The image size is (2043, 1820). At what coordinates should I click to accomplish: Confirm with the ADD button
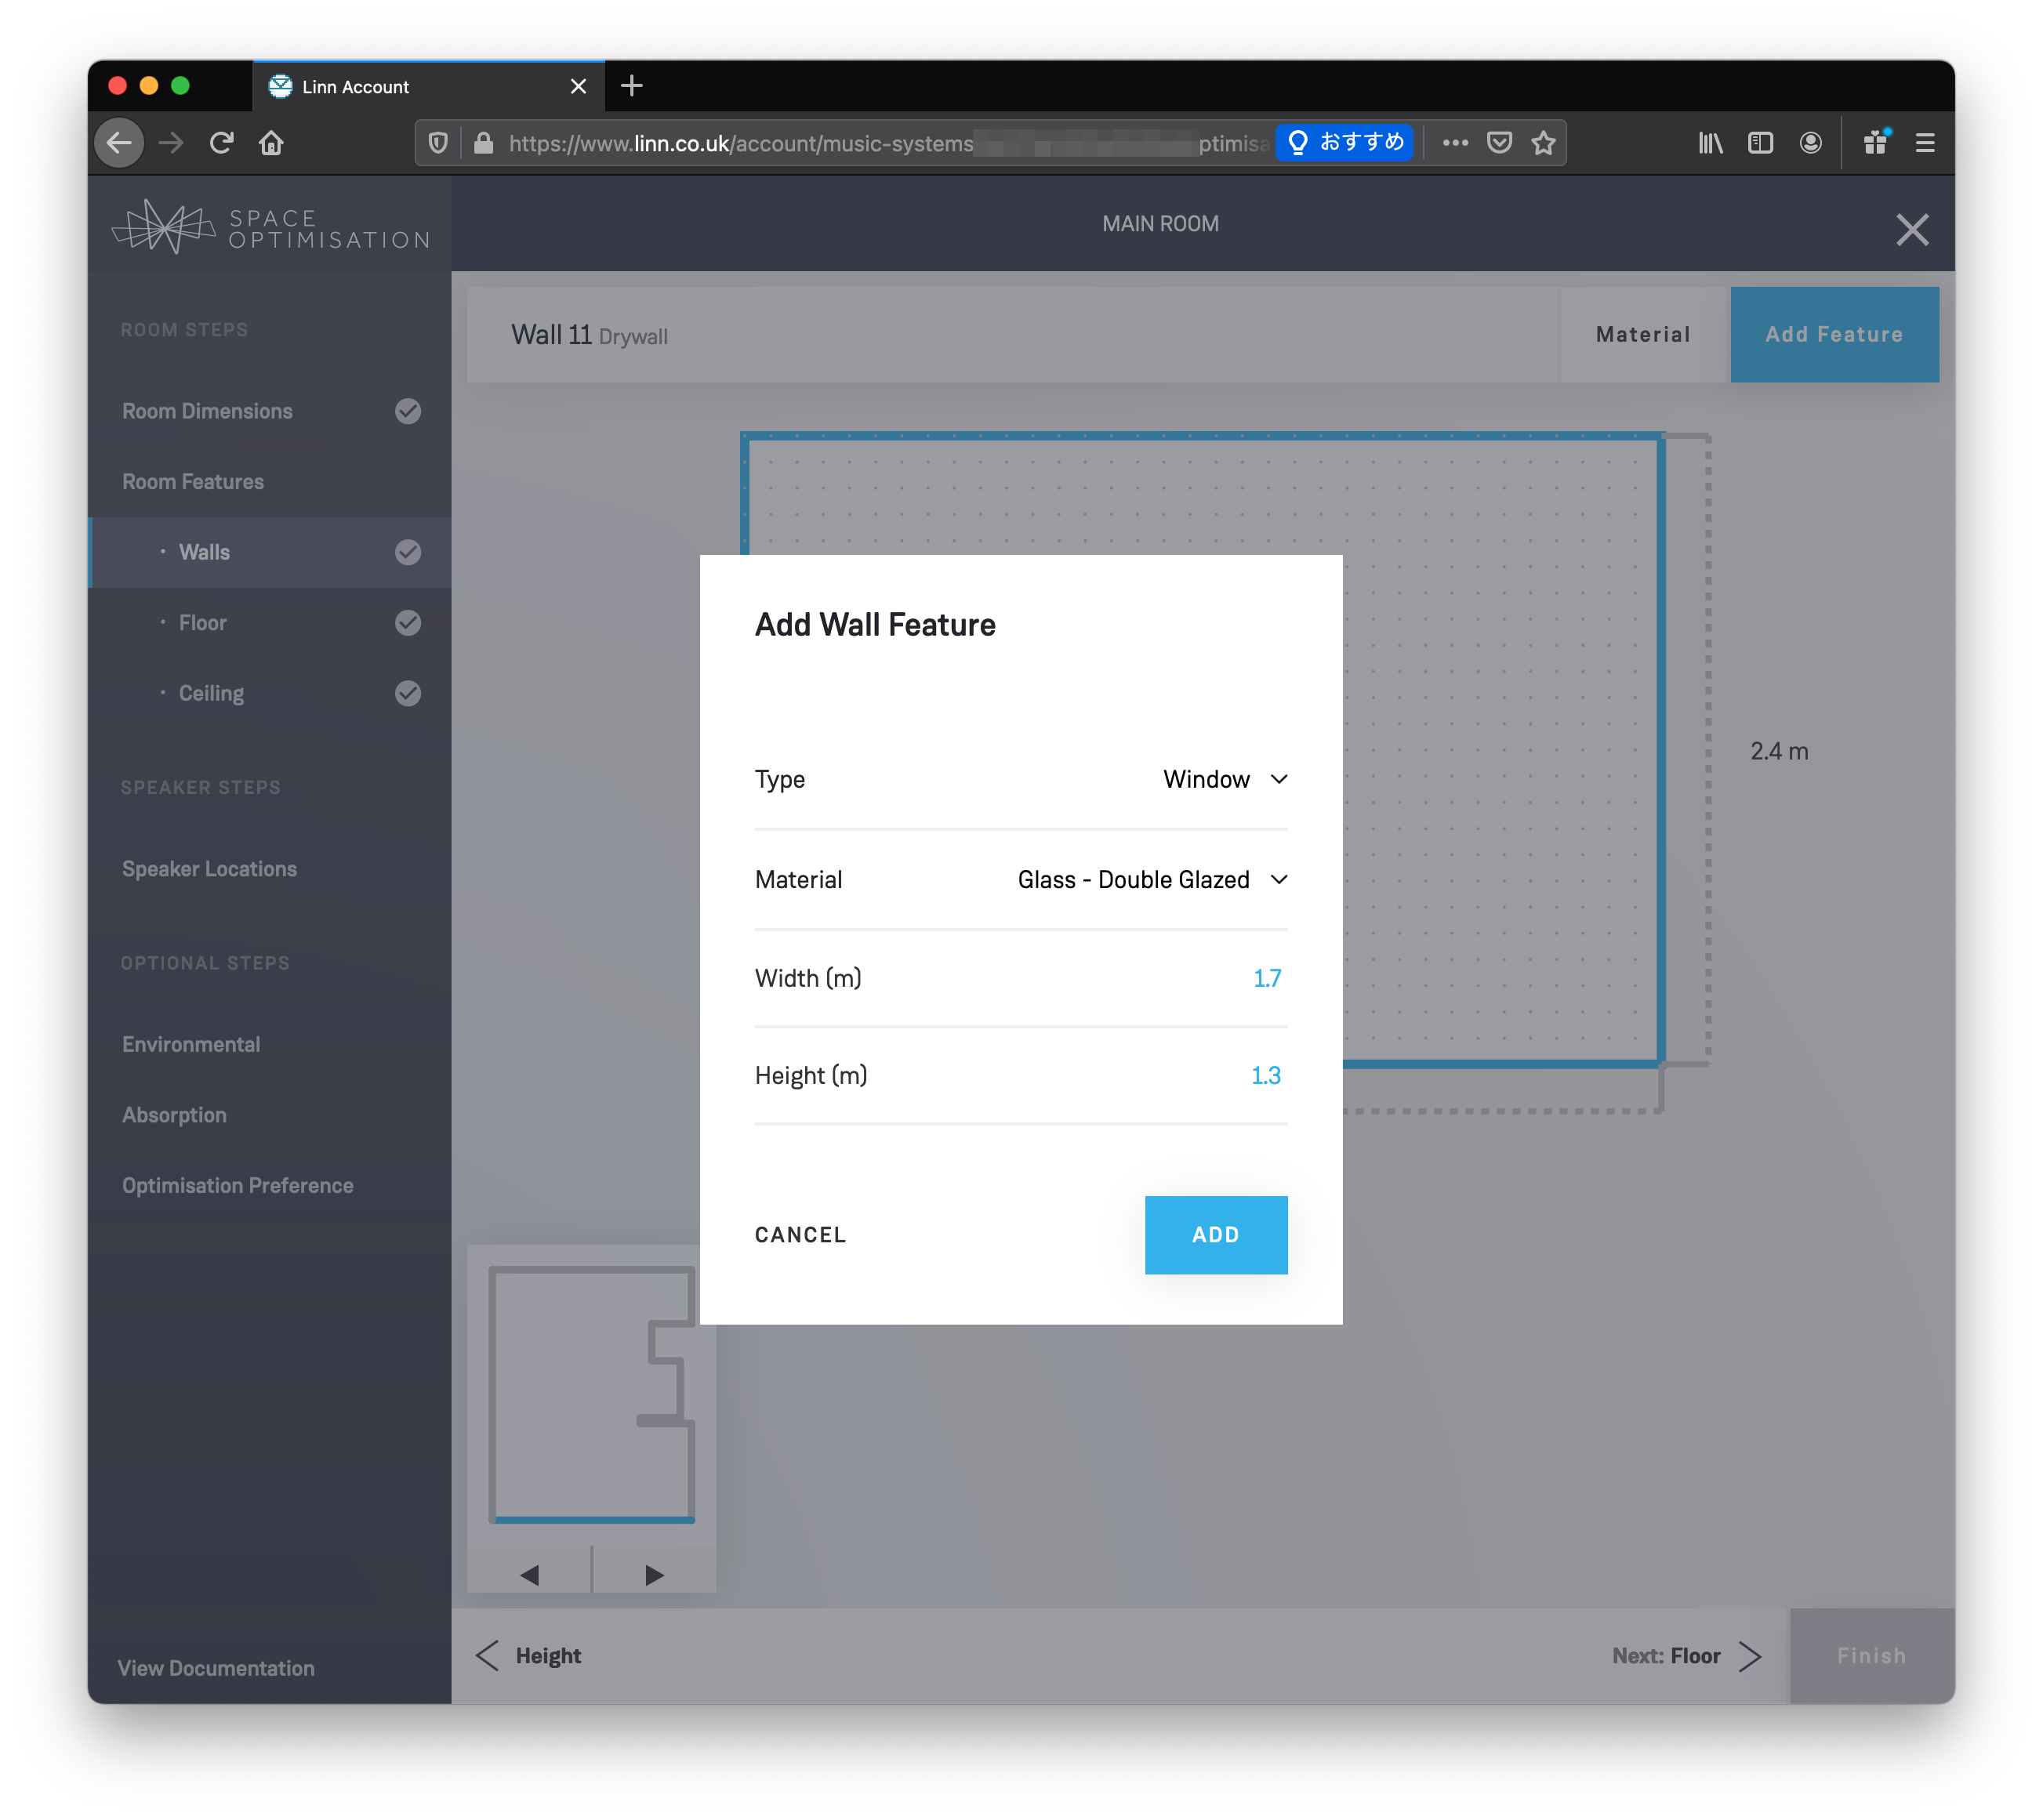coord(1216,1235)
